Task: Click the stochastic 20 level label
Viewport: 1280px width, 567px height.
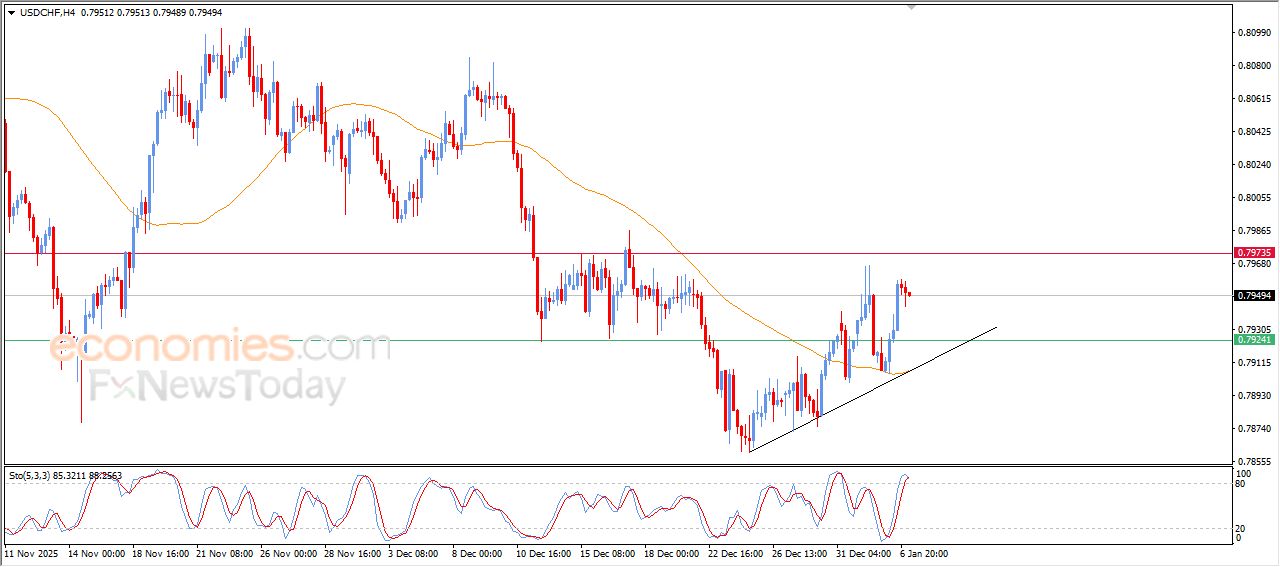Action: [1242, 527]
